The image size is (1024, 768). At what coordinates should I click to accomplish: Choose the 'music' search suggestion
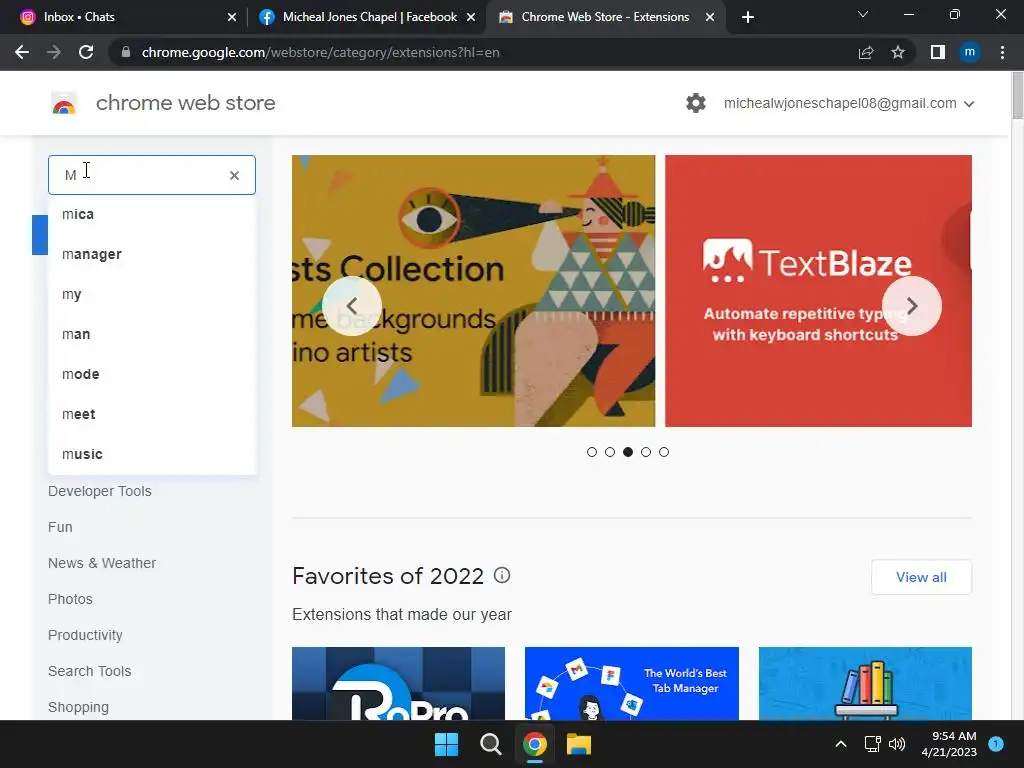152,454
